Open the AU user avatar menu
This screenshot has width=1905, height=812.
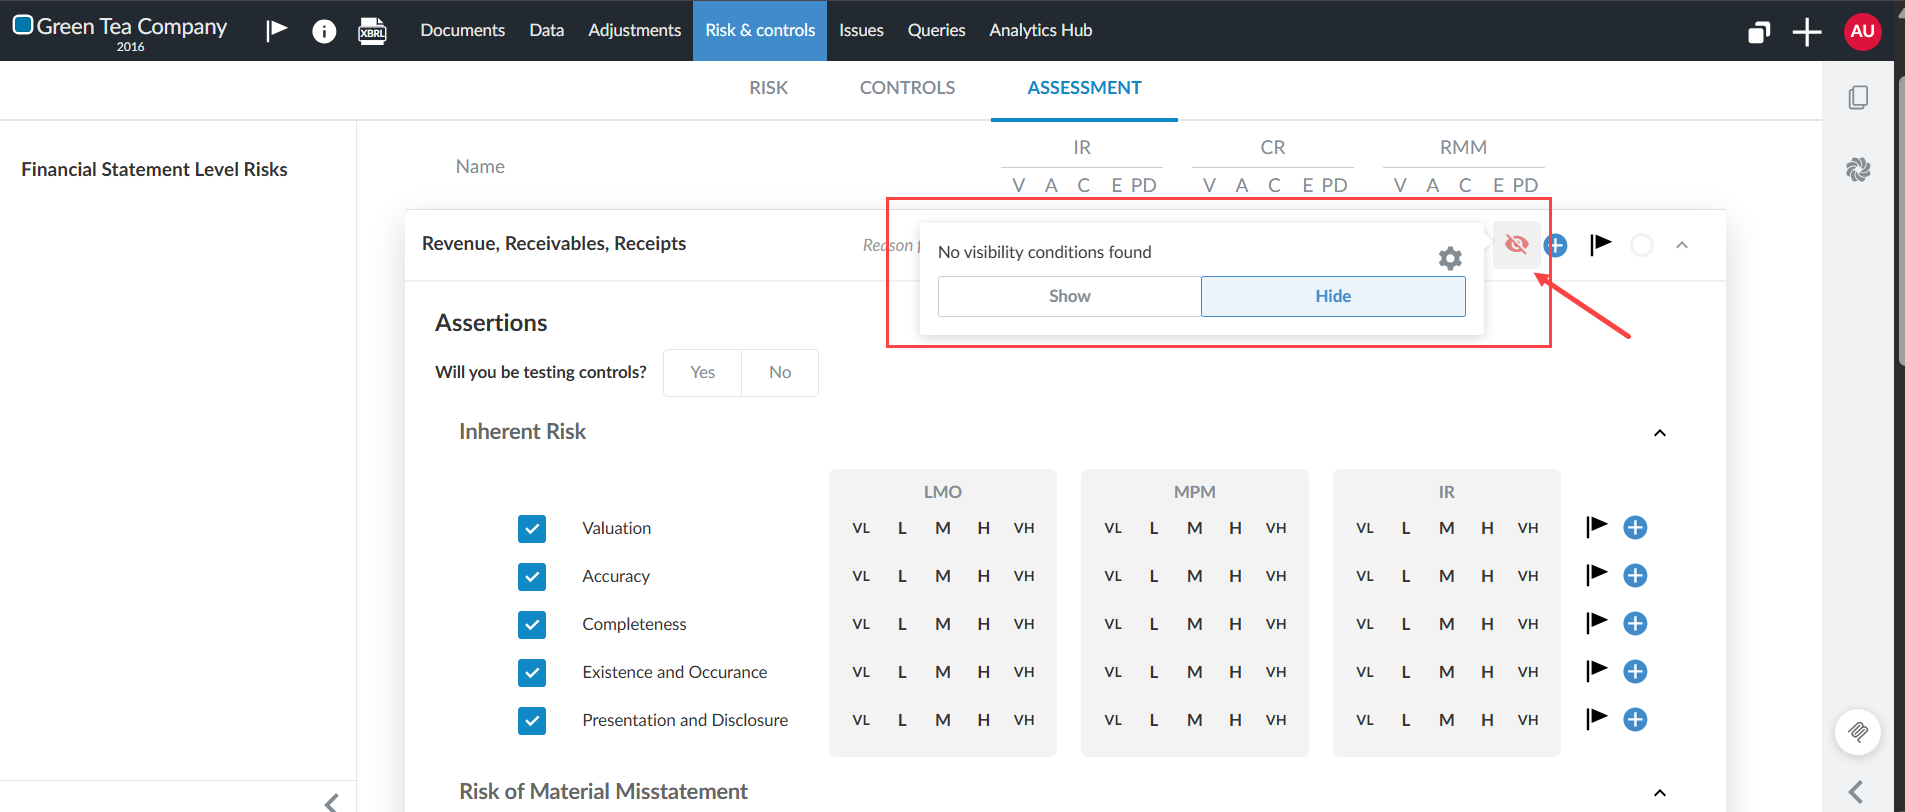tap(1862, 31)
